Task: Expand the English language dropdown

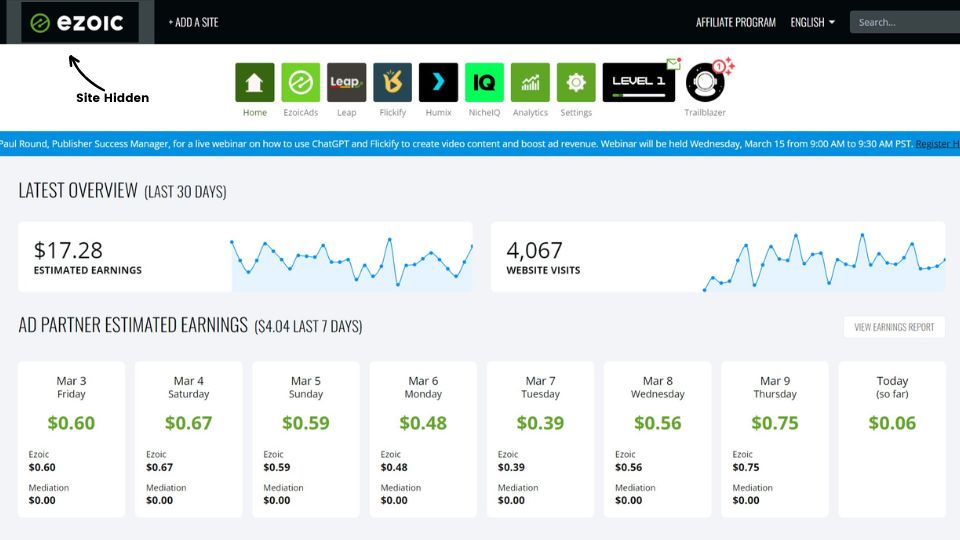Action: (812, 23)
